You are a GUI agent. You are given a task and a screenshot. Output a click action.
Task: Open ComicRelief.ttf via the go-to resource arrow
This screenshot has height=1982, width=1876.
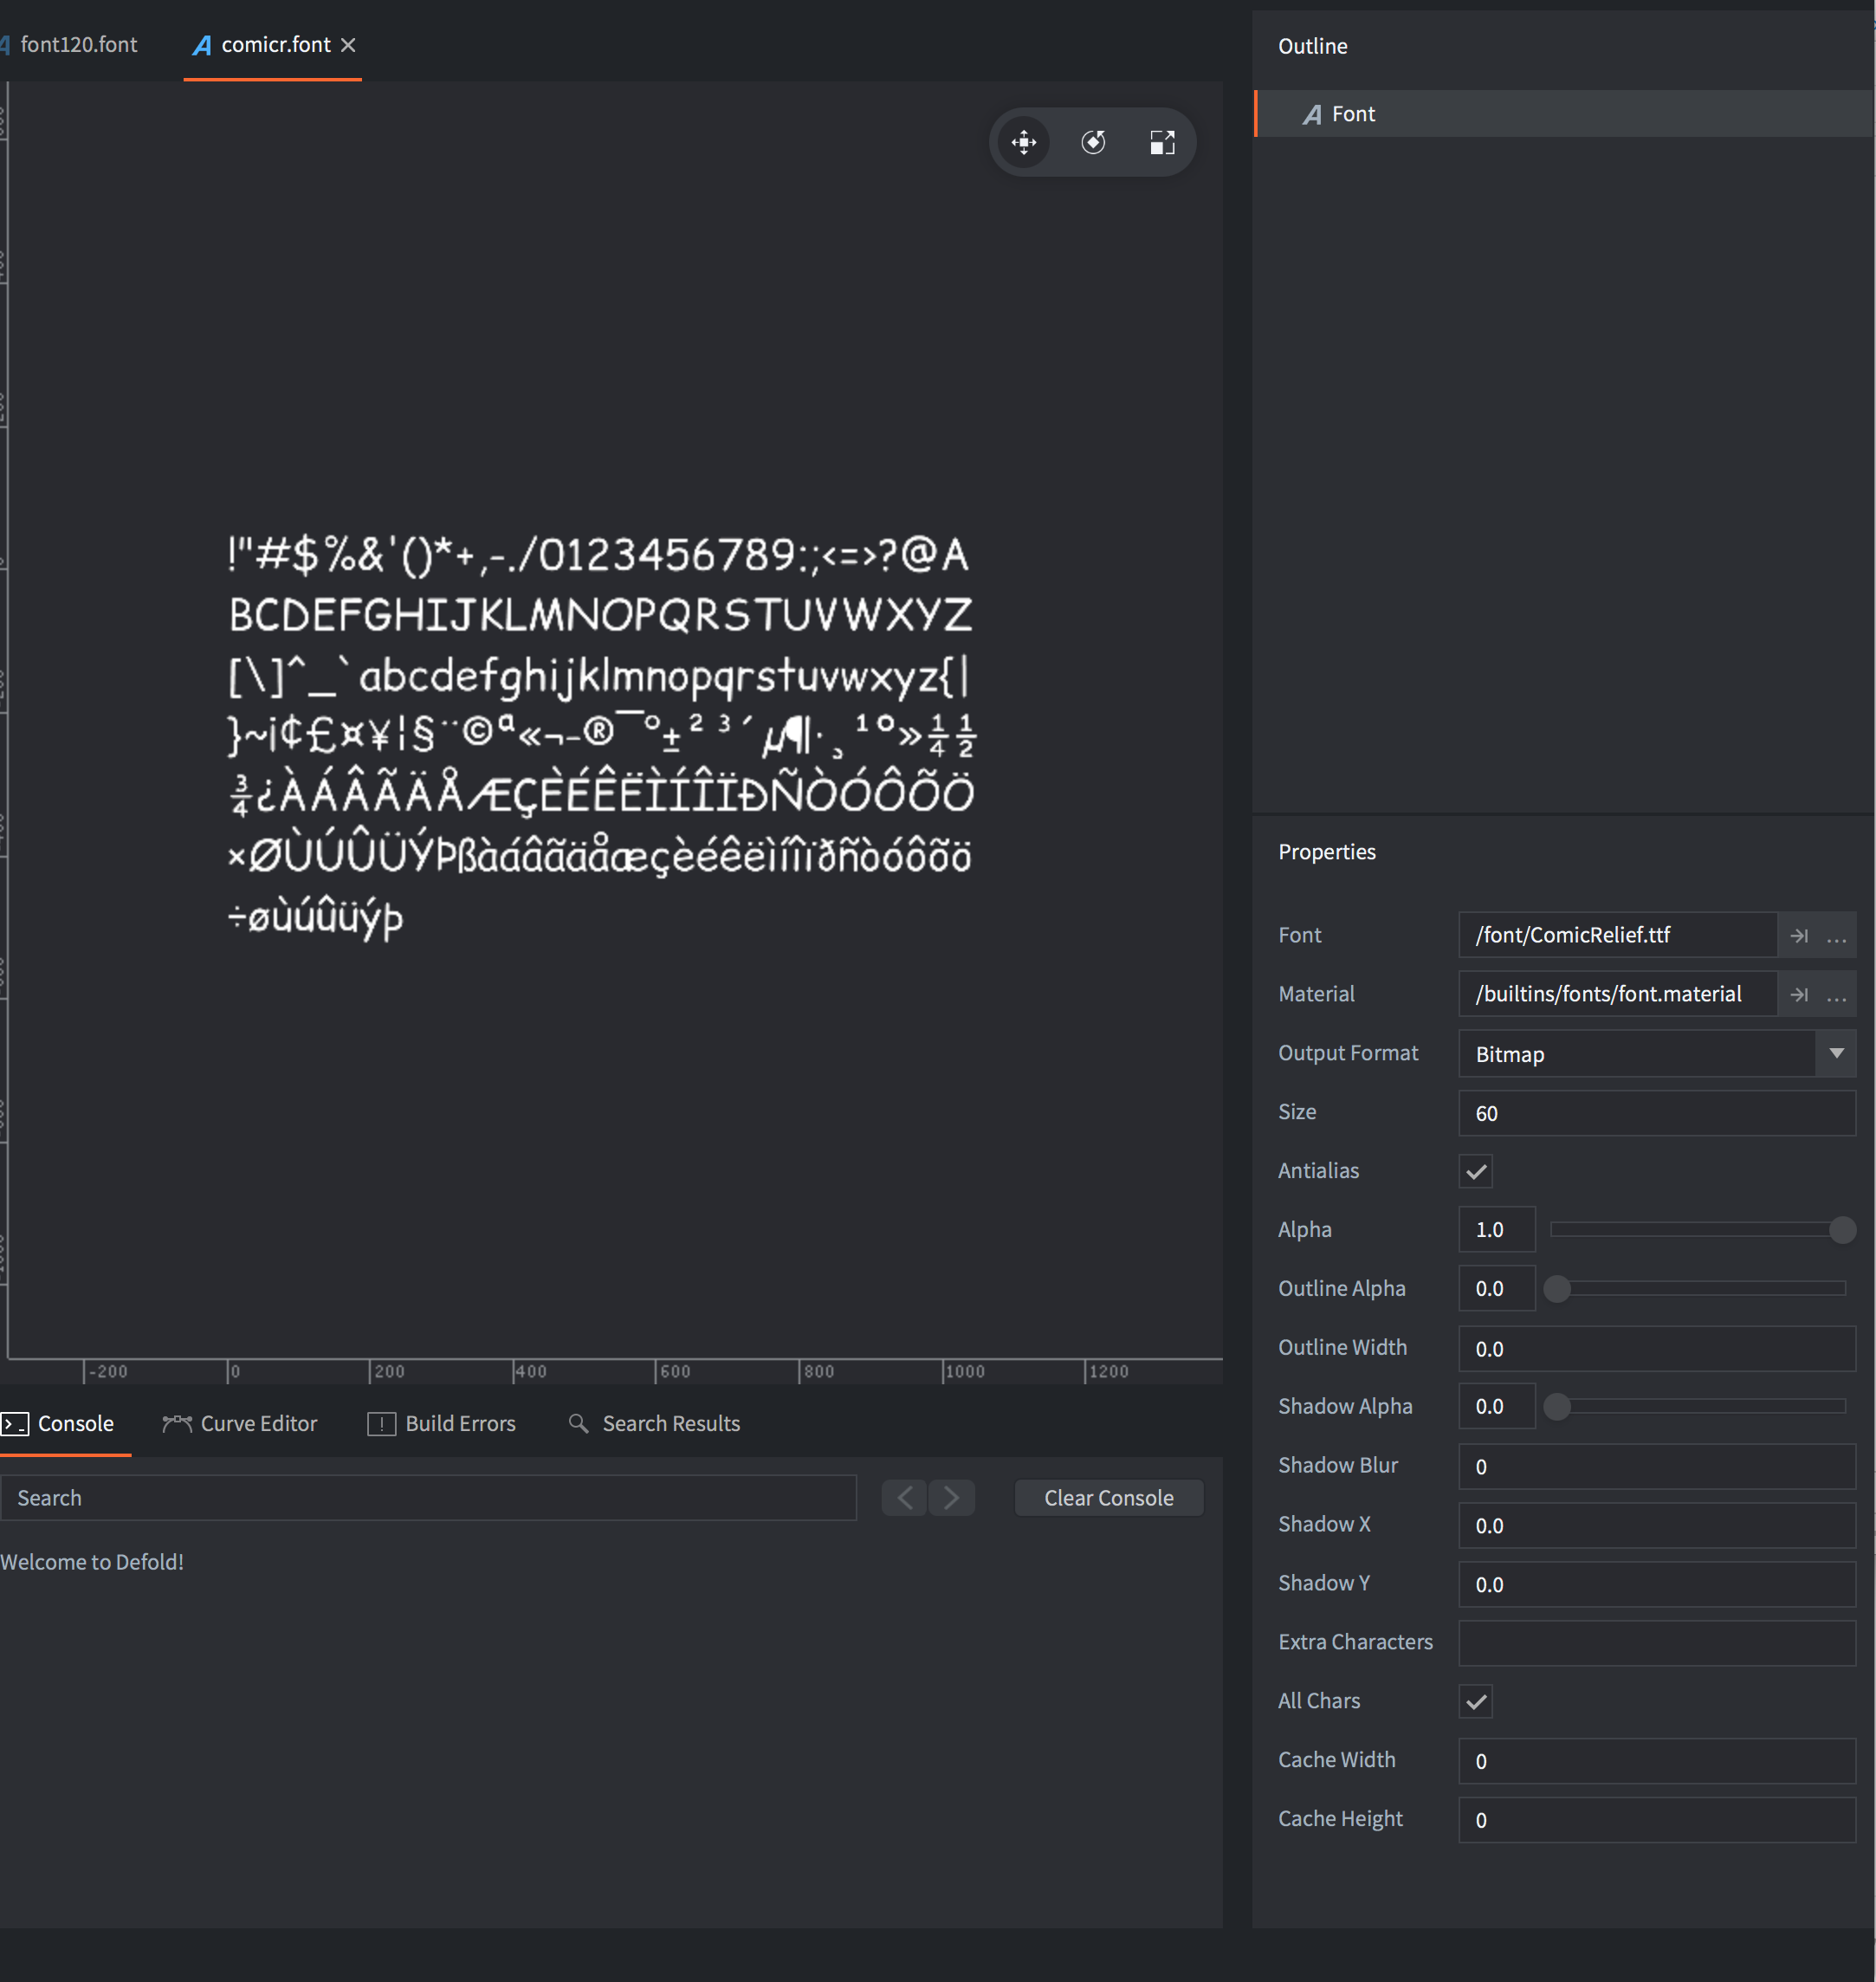1799,935
